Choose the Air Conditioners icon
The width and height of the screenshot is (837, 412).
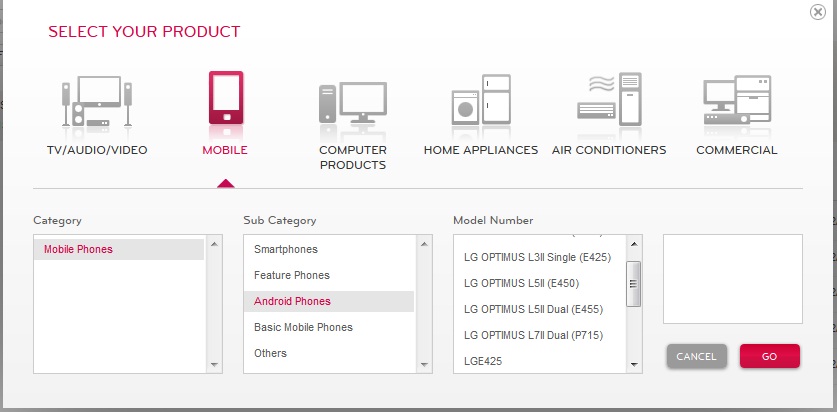pos(609,99)
